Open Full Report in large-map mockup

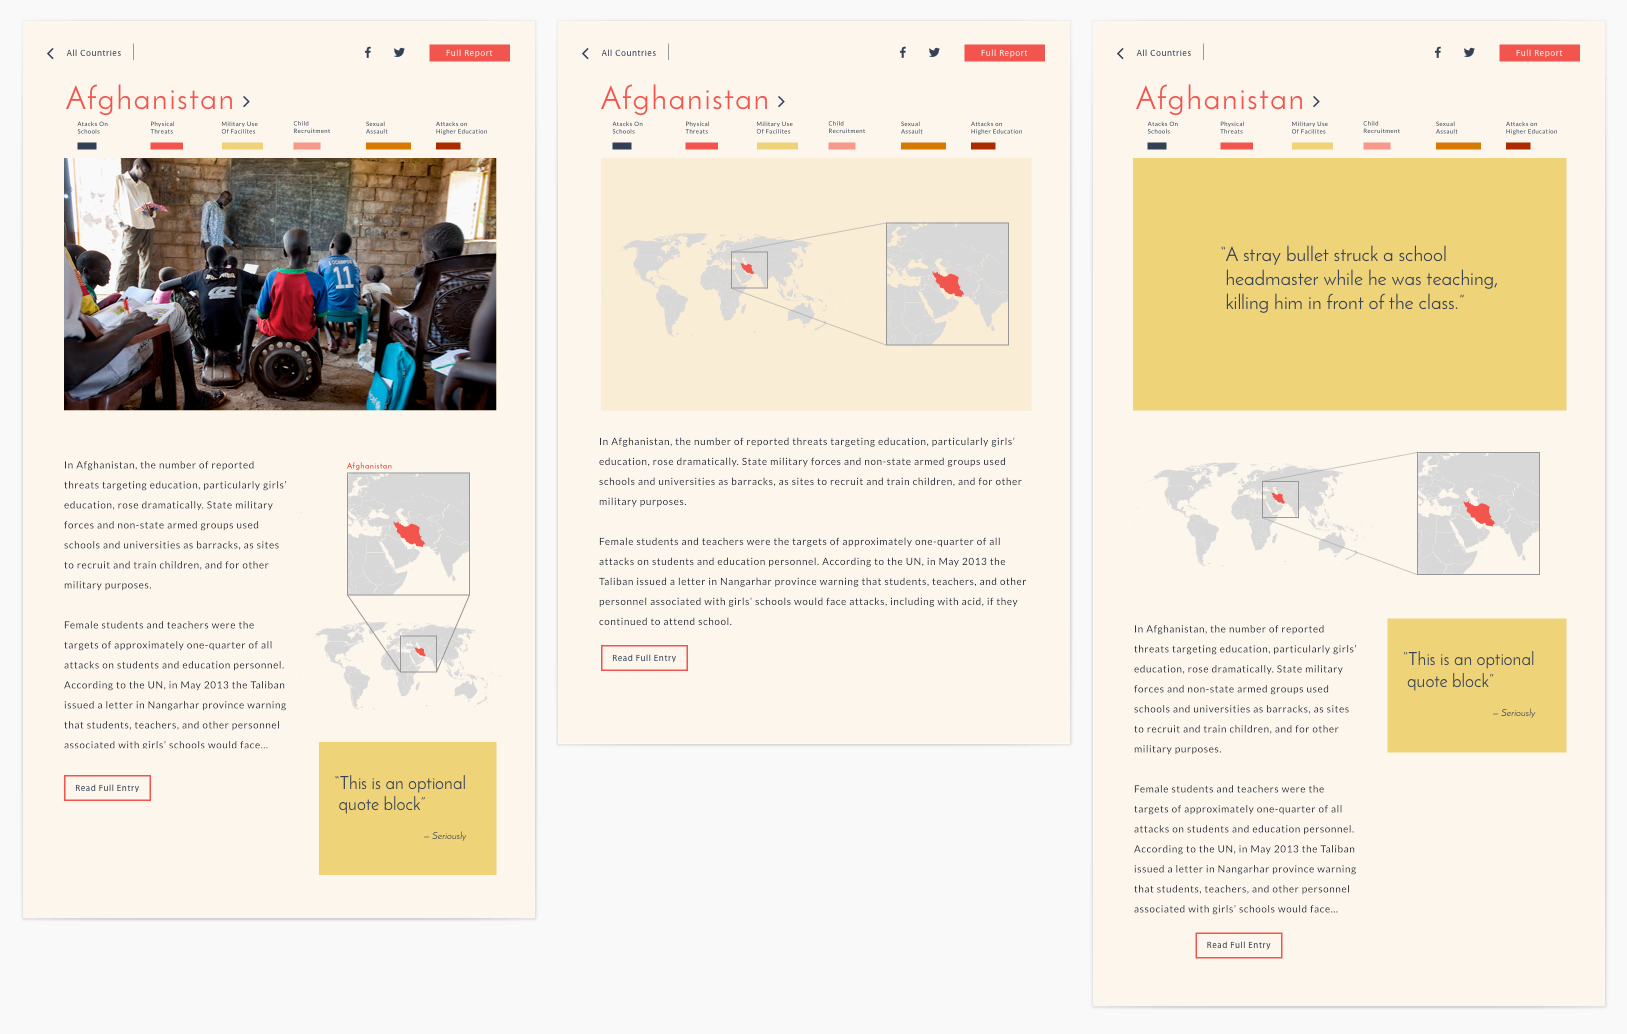pos(1004,53)
